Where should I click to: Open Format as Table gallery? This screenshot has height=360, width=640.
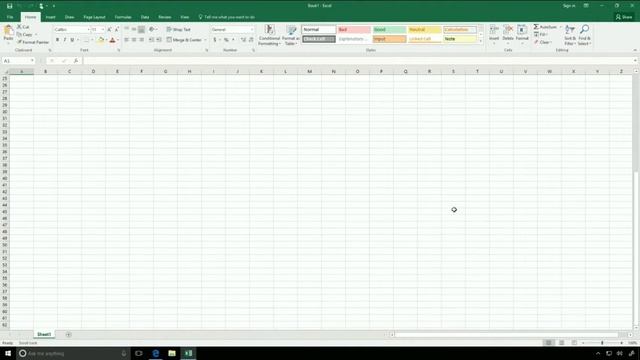(291, 35)
